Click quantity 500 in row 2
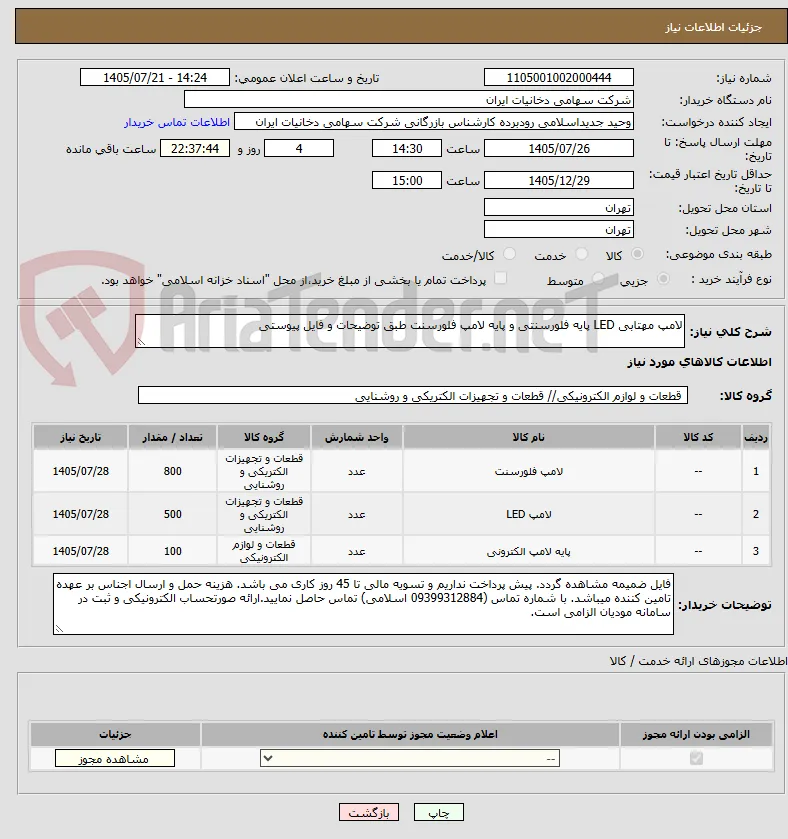This screenshot has height=839, width=788. [172, 514]
